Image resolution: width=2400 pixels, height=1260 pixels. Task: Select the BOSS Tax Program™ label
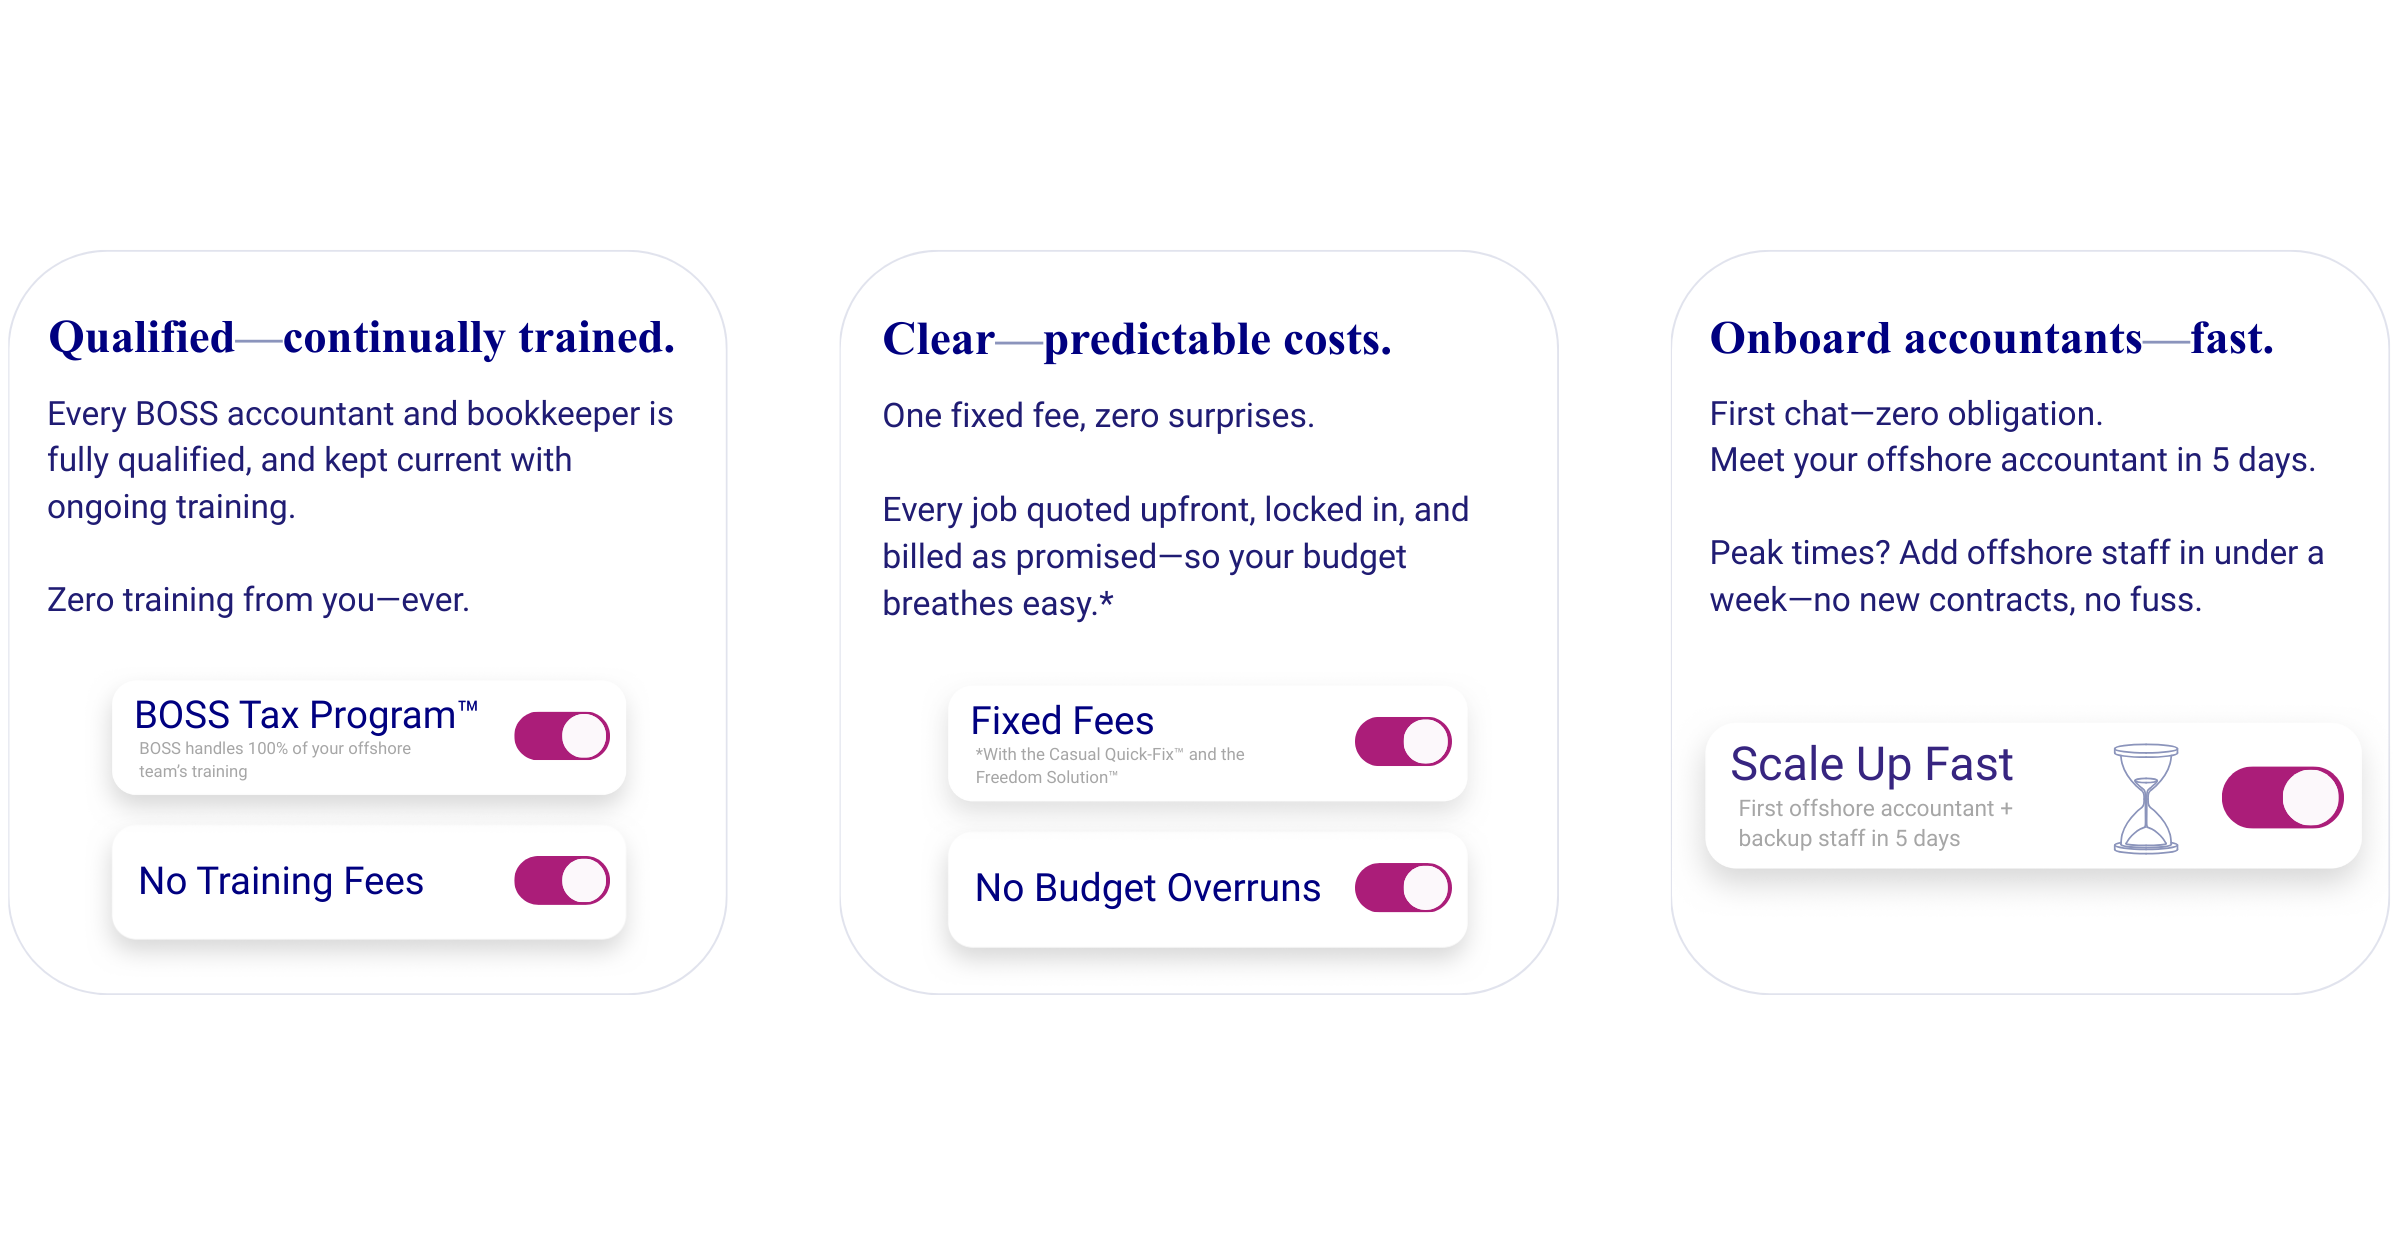tap(305, 716)
